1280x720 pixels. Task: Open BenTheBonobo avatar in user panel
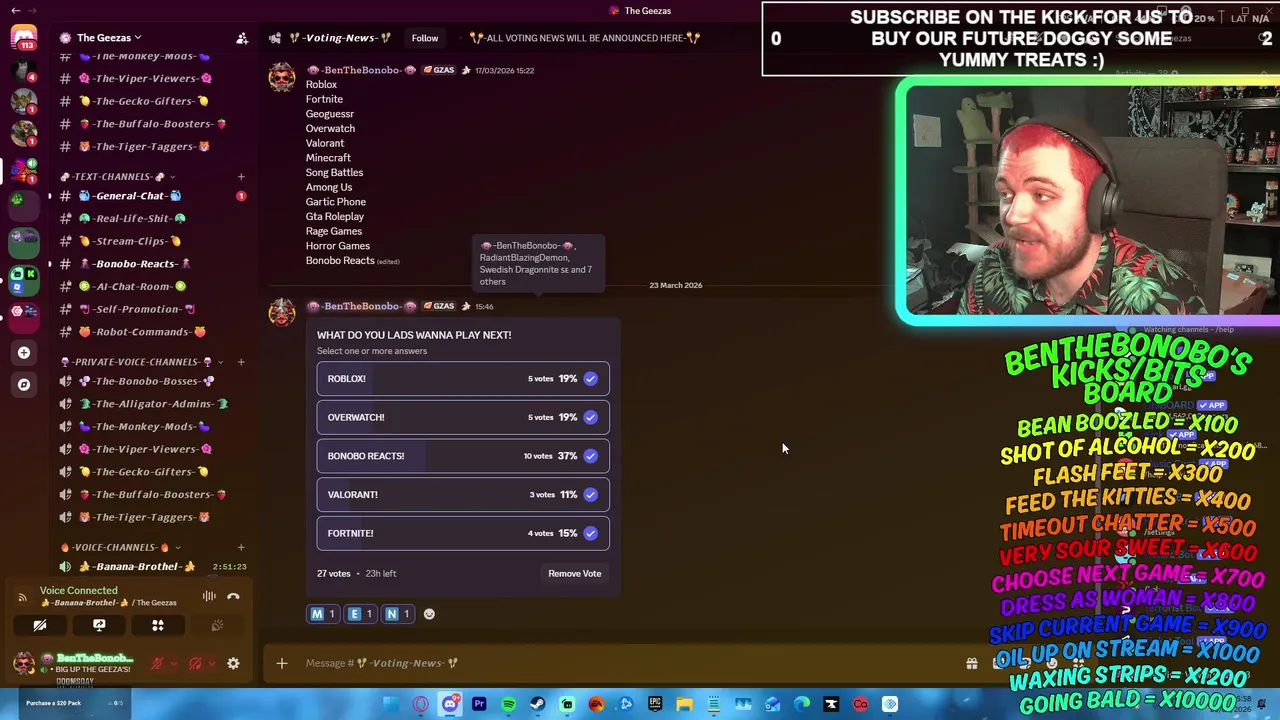[x=24, y=663]
